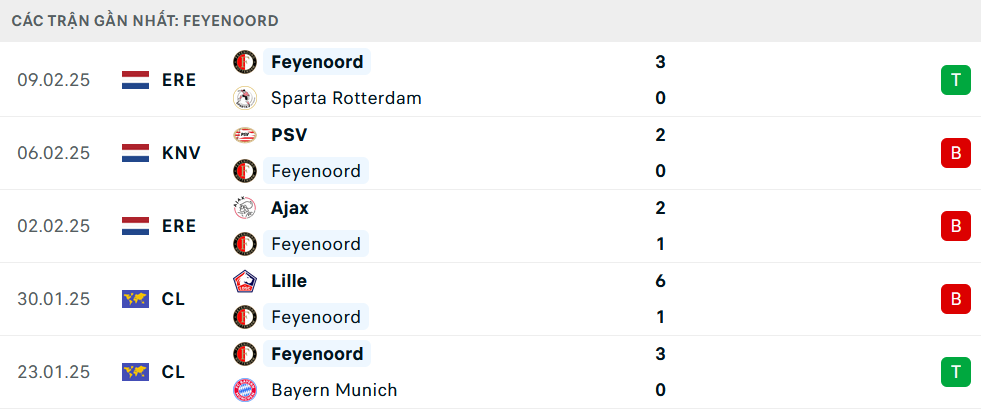
Task: Click the PSV club logo
Action: point(244,135)
